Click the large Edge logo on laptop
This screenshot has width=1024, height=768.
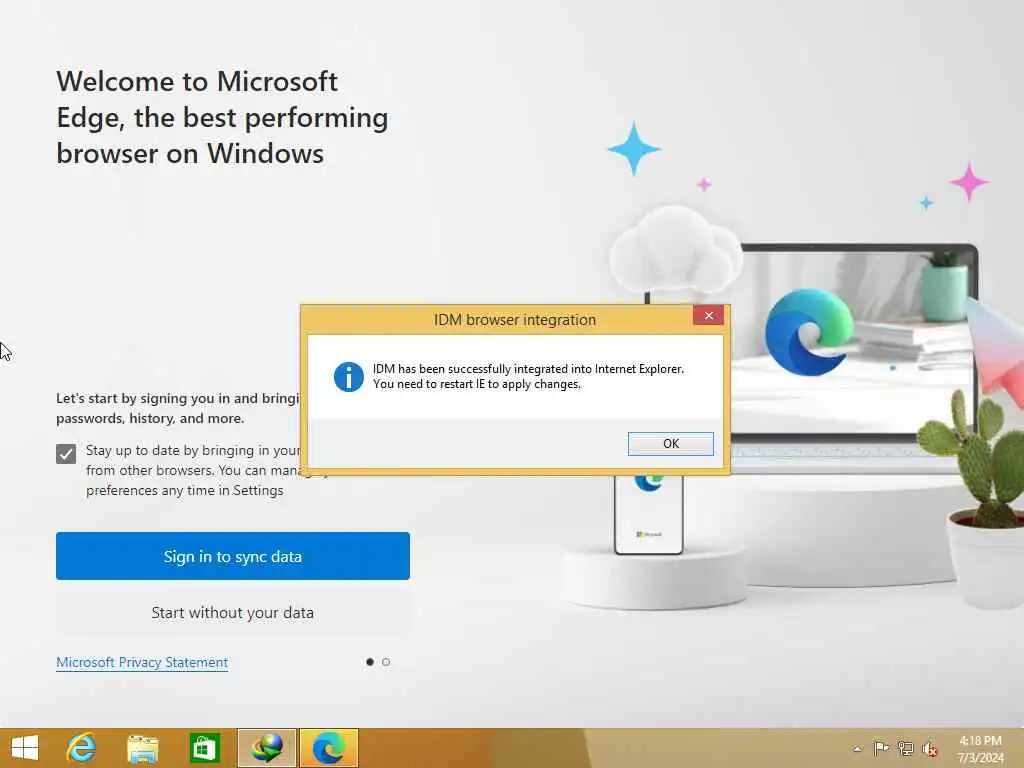[x=808, y=332]
